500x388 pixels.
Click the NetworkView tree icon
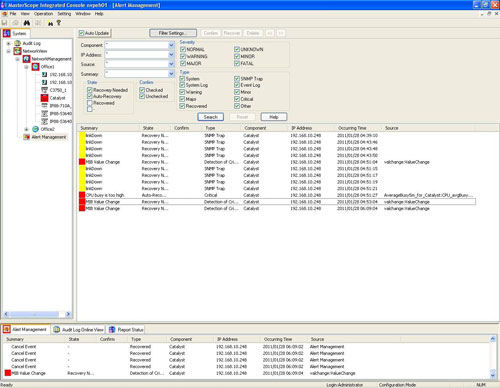pyautogui.click(x=17, y=51)
